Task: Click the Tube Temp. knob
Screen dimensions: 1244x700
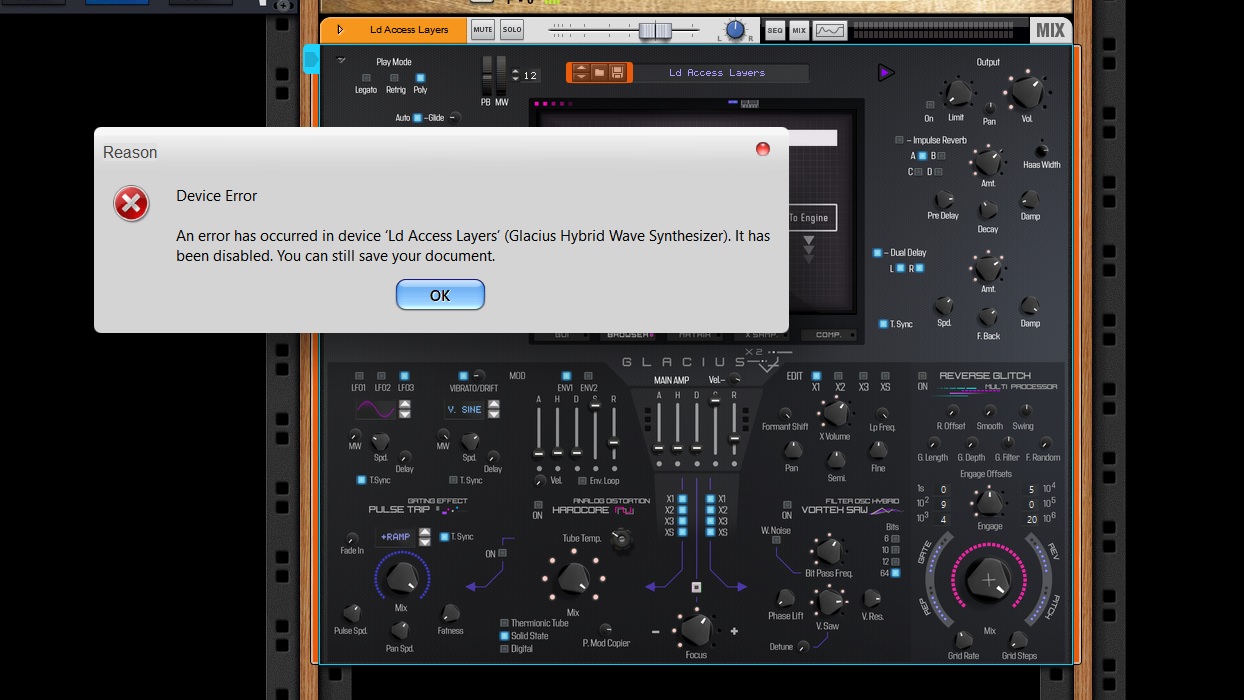Action: pos(622,541)
